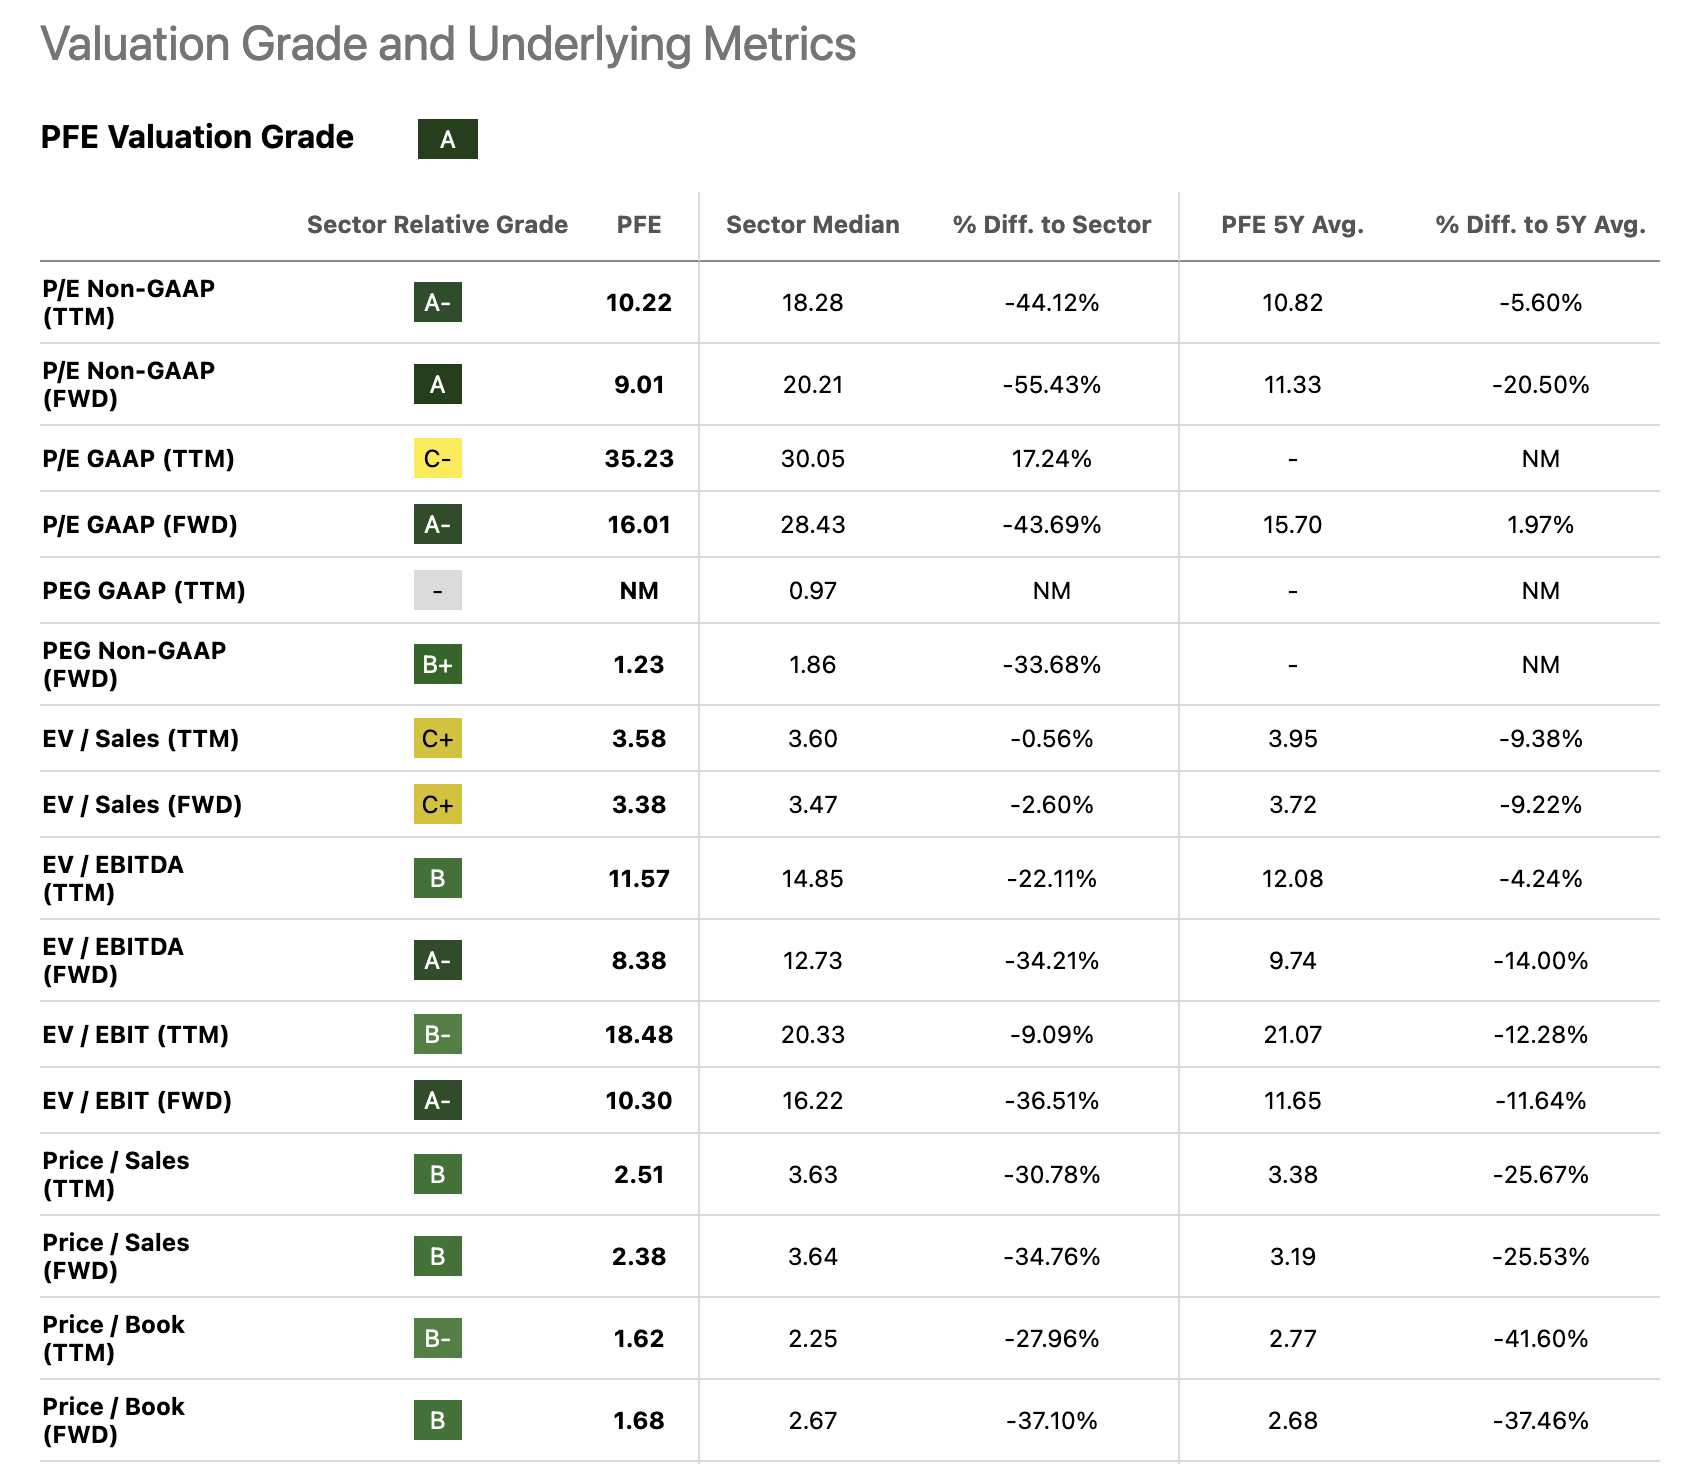Click the EV / EBIT (FWD) row label
The image size is (1696, 1464).
point(137,1101)
